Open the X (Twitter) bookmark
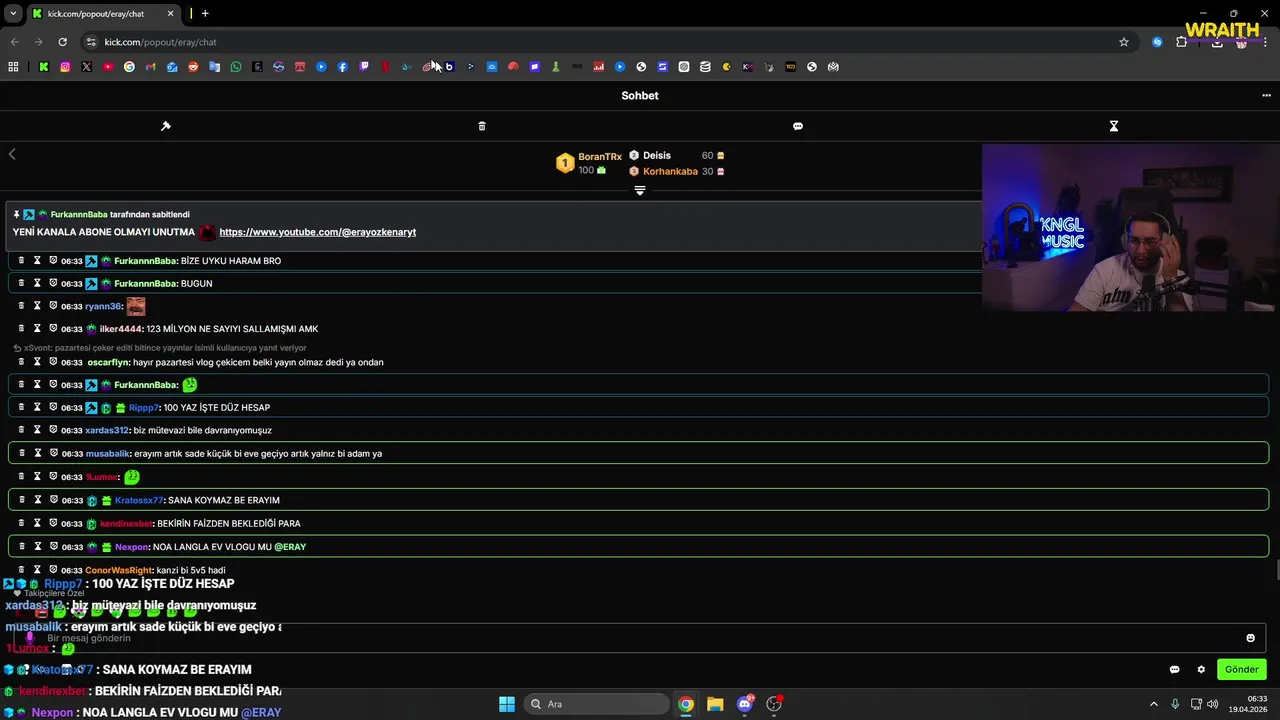This screenshot has height=720, width=1280. [86, 67]
